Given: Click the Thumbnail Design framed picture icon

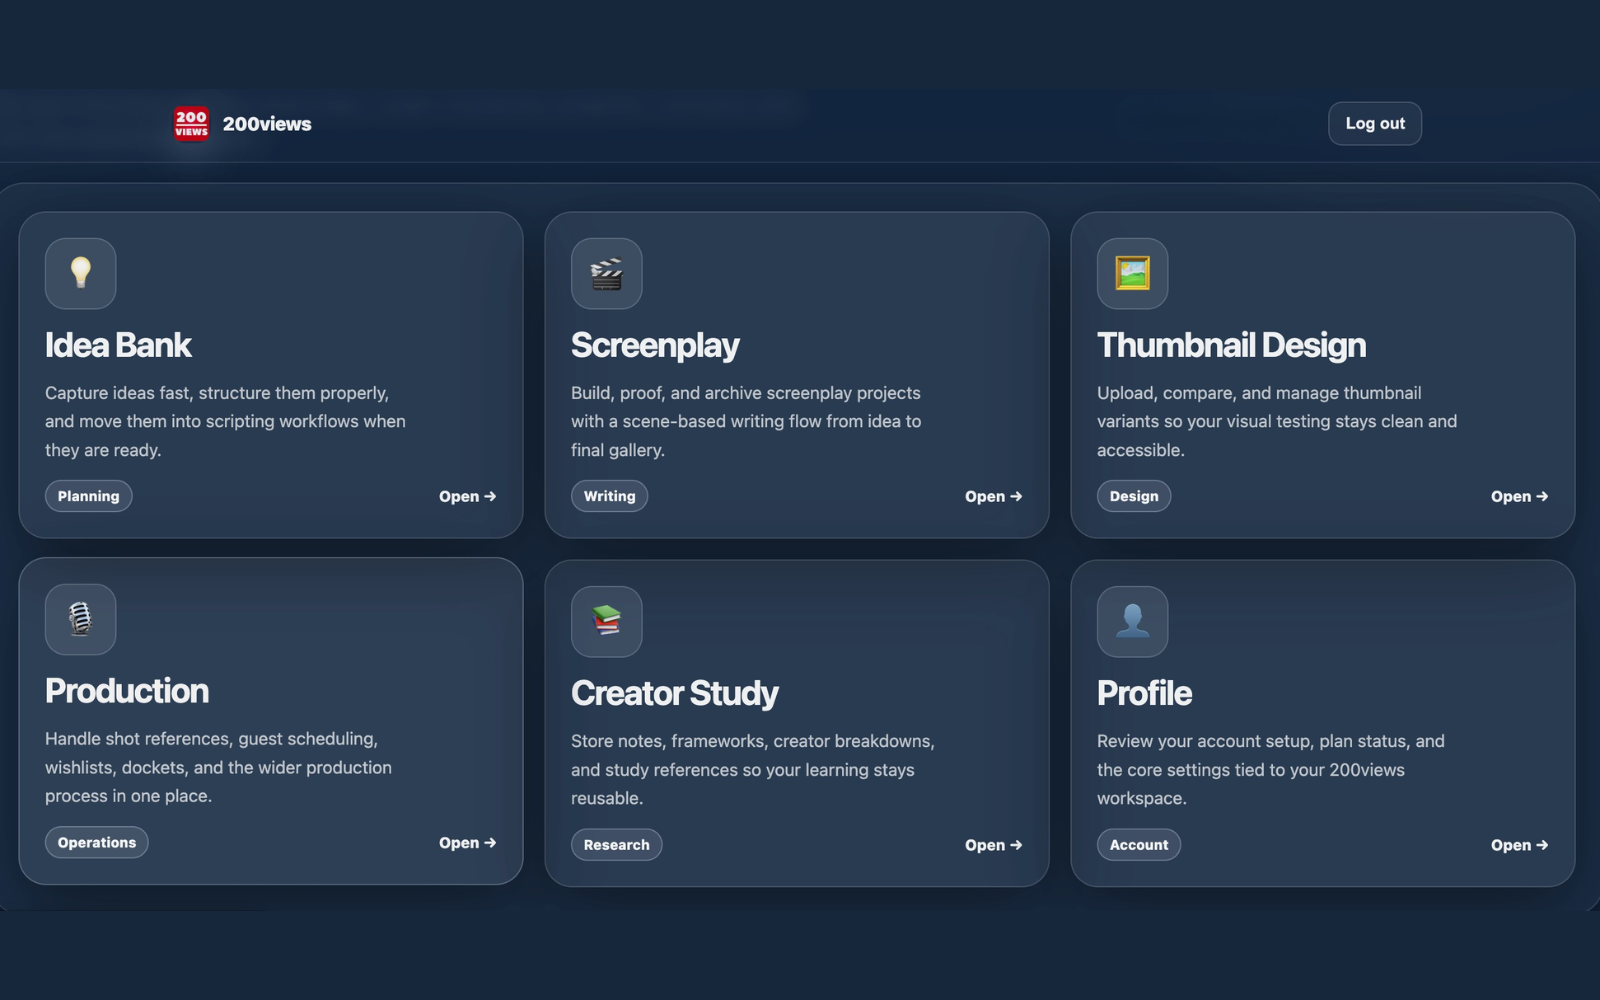Looking at the screenshot, I should pos(1132,273).
